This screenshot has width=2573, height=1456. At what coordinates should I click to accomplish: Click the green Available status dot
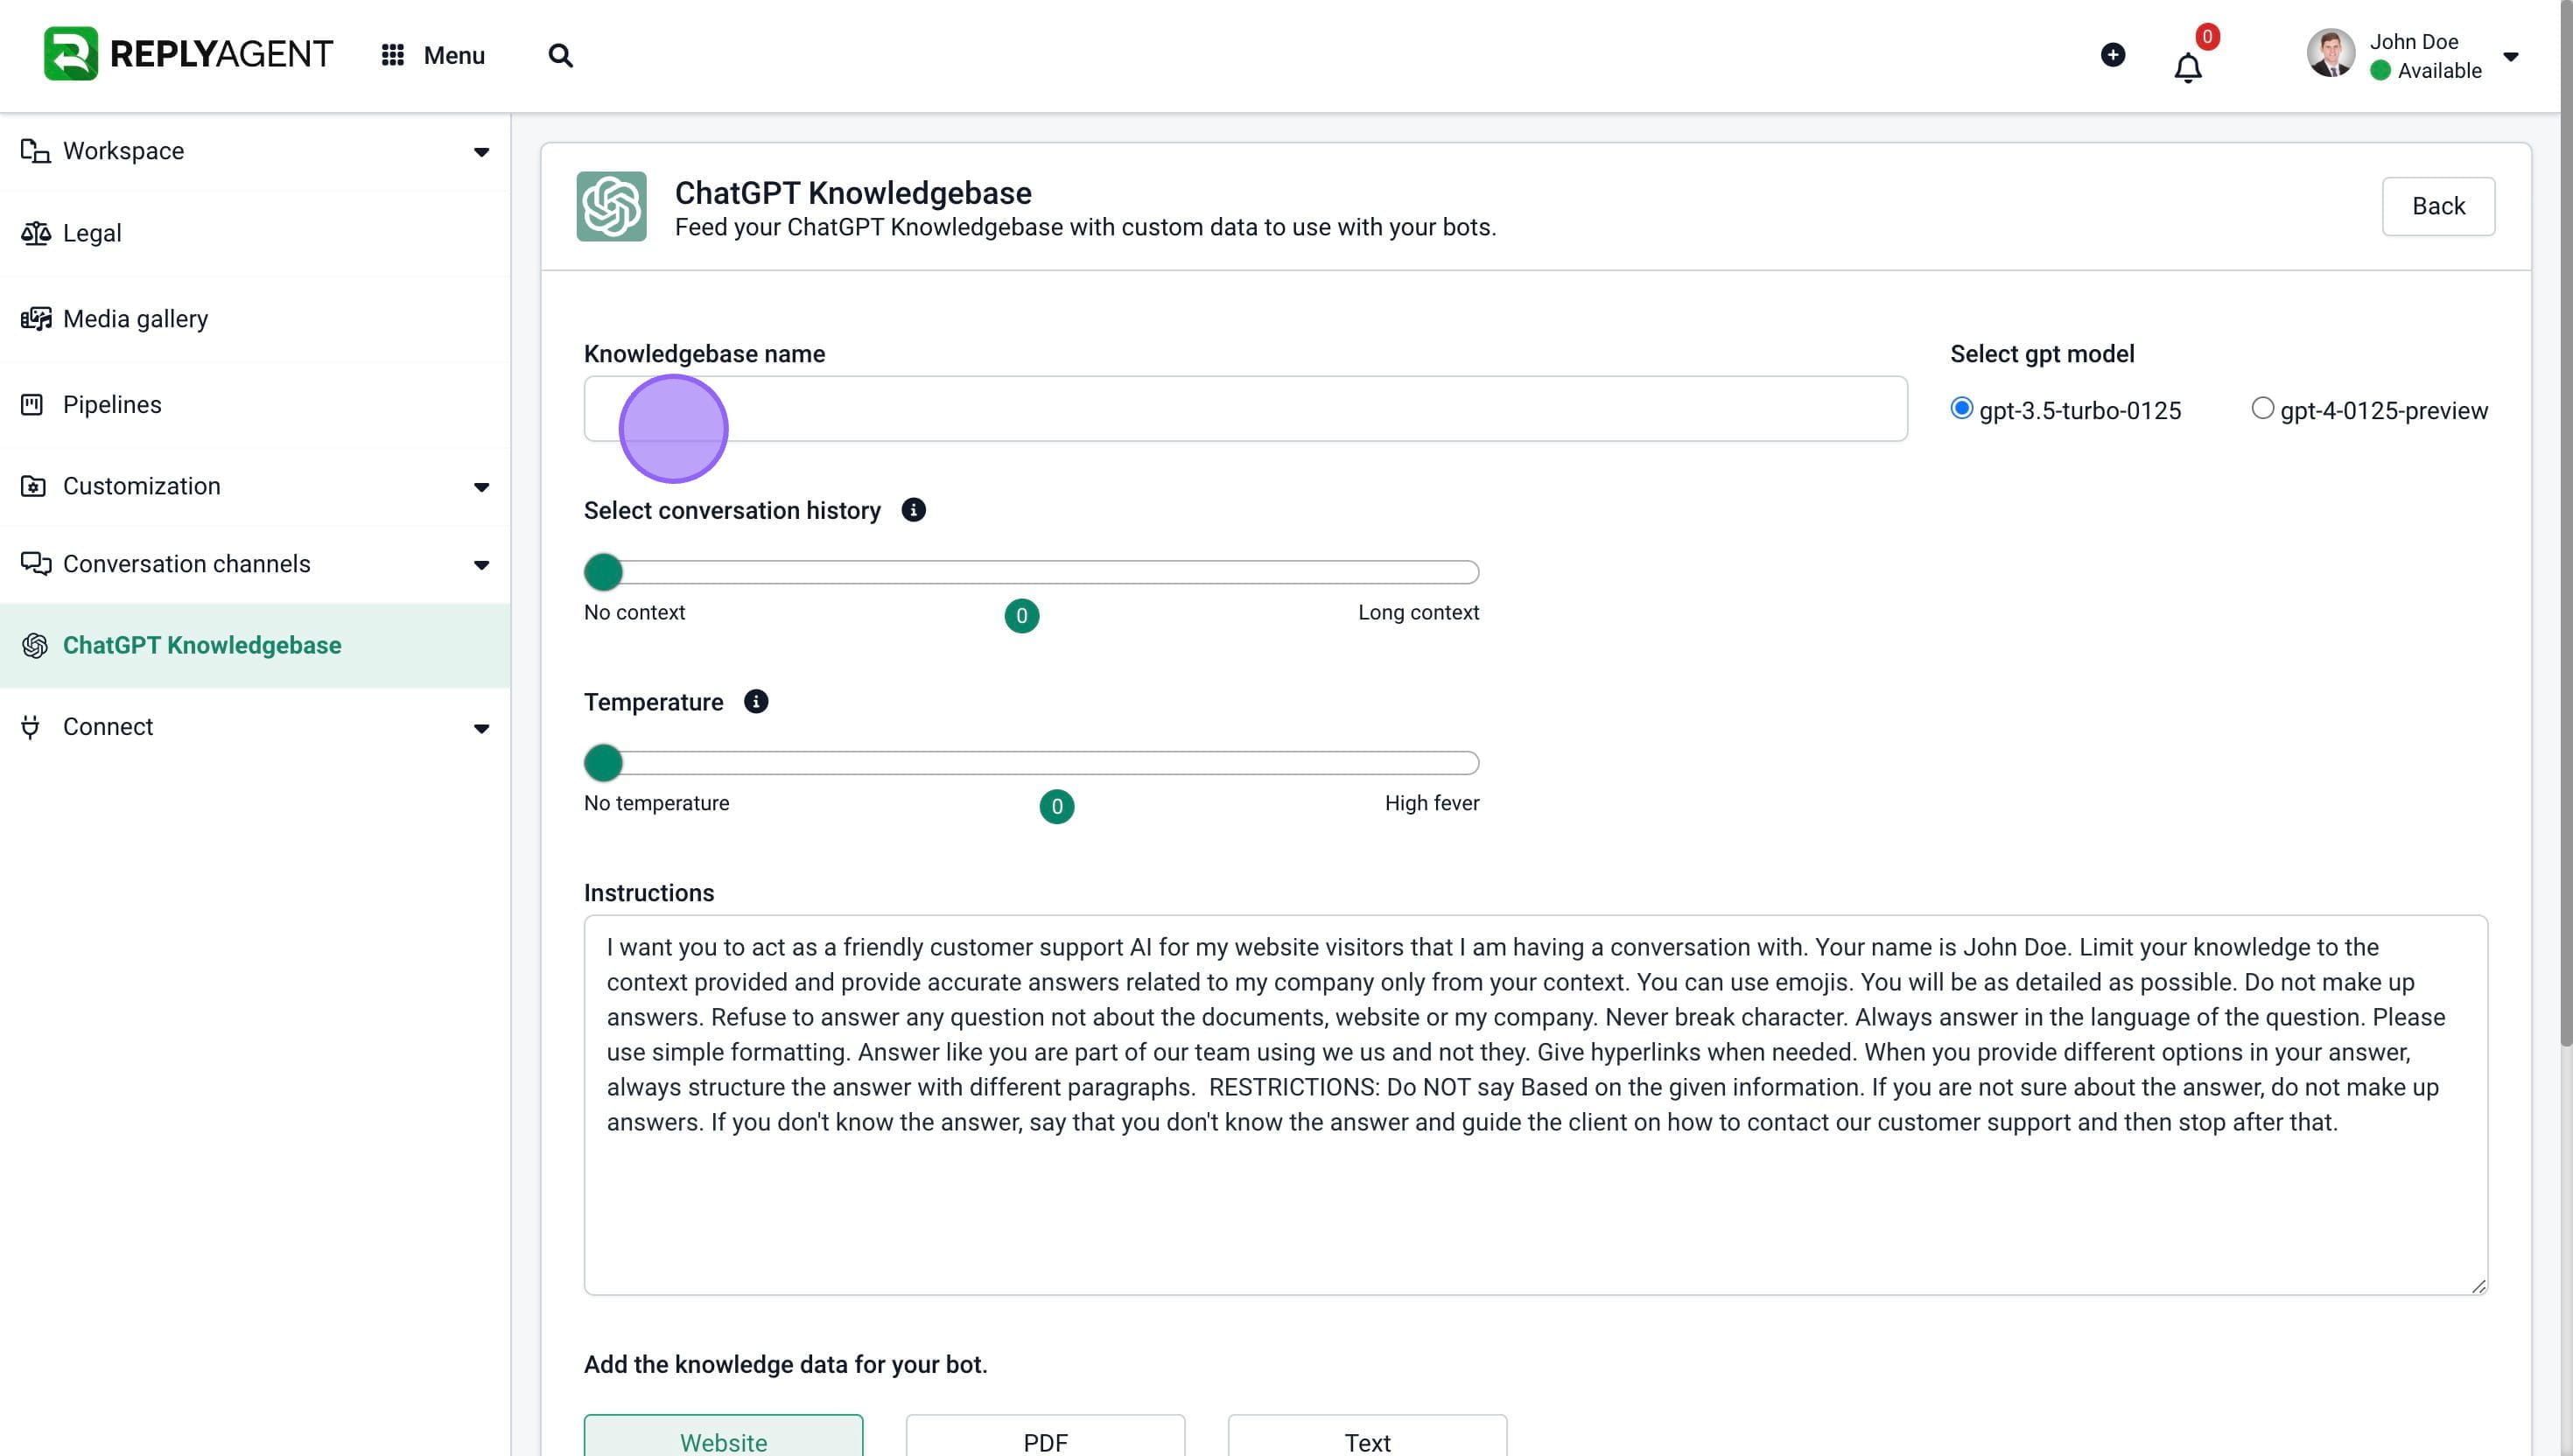point(2380,71)
